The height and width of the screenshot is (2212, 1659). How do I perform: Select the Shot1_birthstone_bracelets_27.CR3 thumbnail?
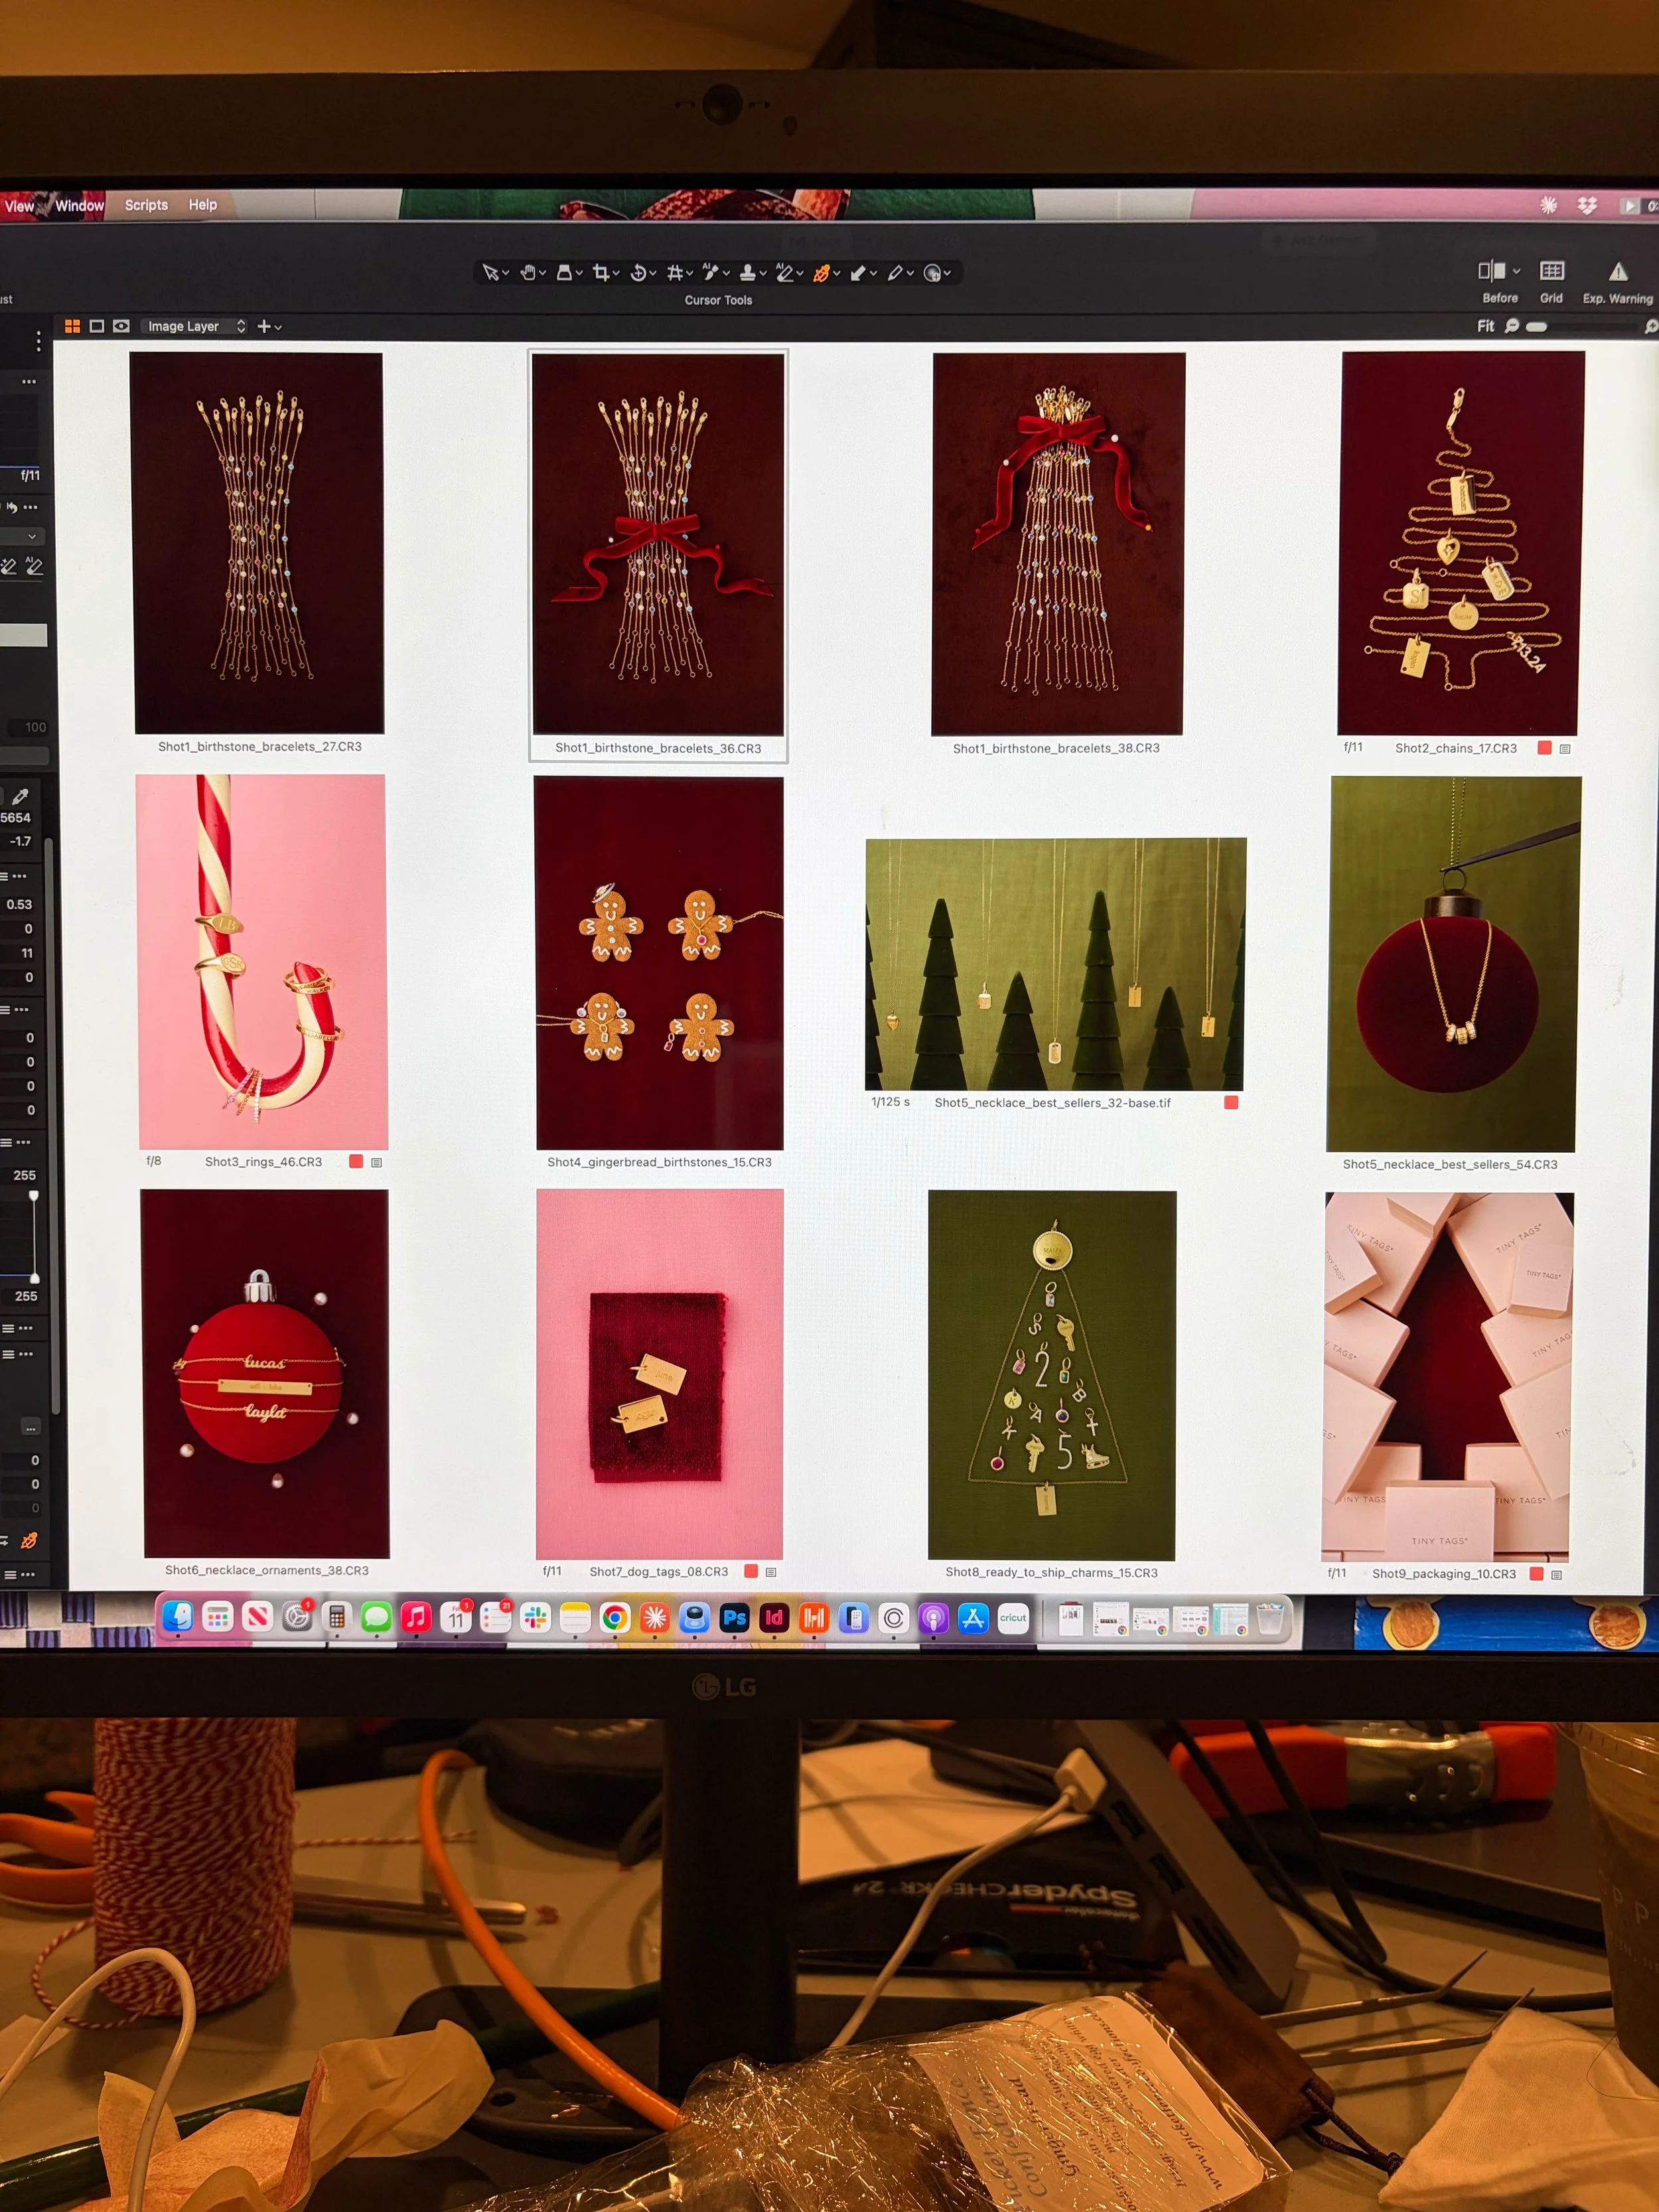click(x=258, y=543)
